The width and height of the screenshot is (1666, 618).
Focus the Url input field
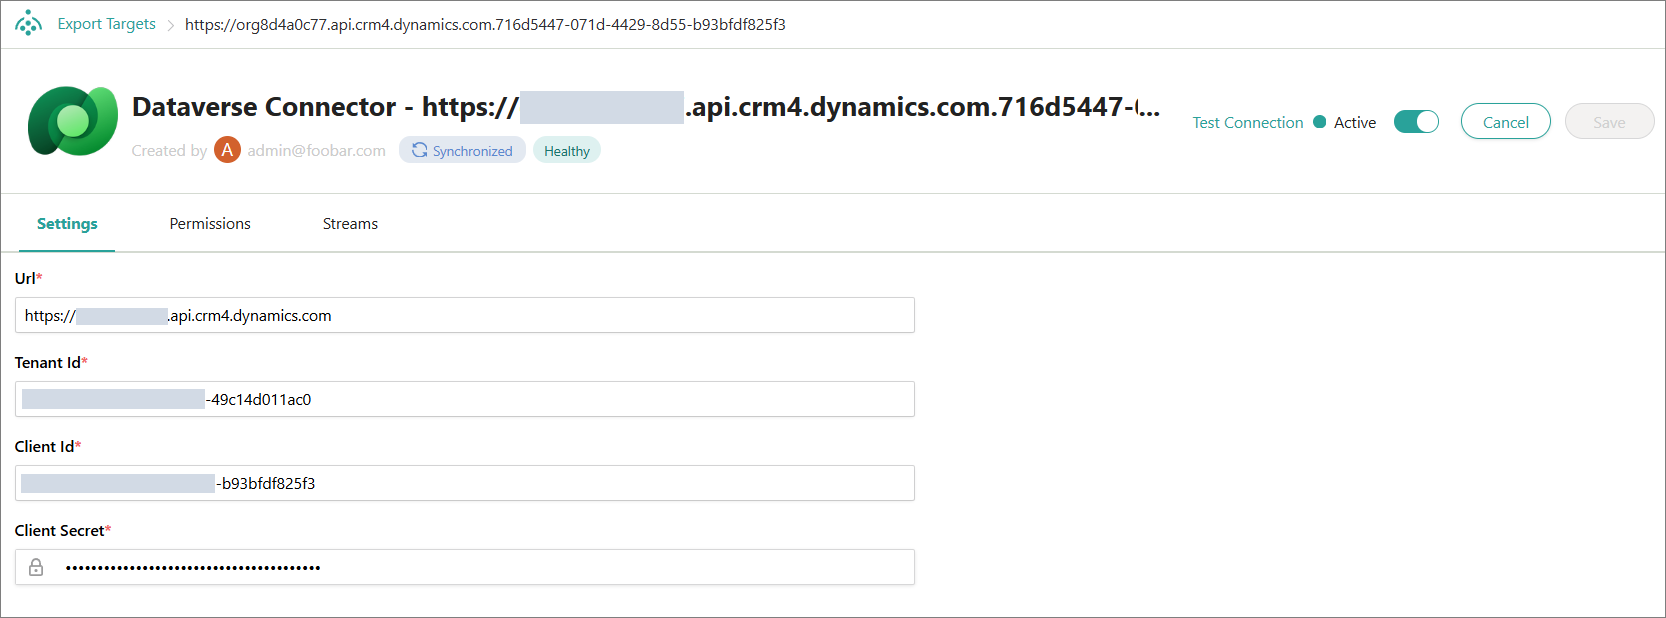click(x=465, y=315)
